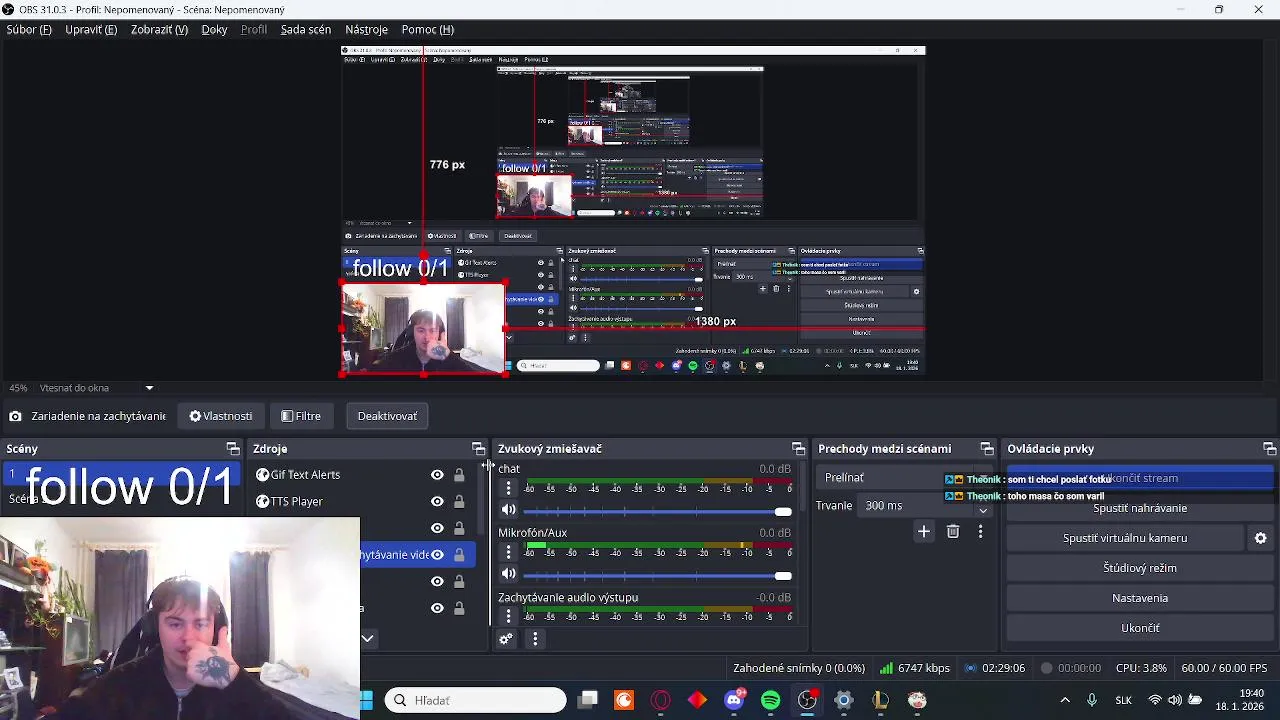This screenshot has width=1280, height=720.
Task: Mute the Mikrofón/Aux speaker icon
Action: pyautogui.click(x=508, y=574)
